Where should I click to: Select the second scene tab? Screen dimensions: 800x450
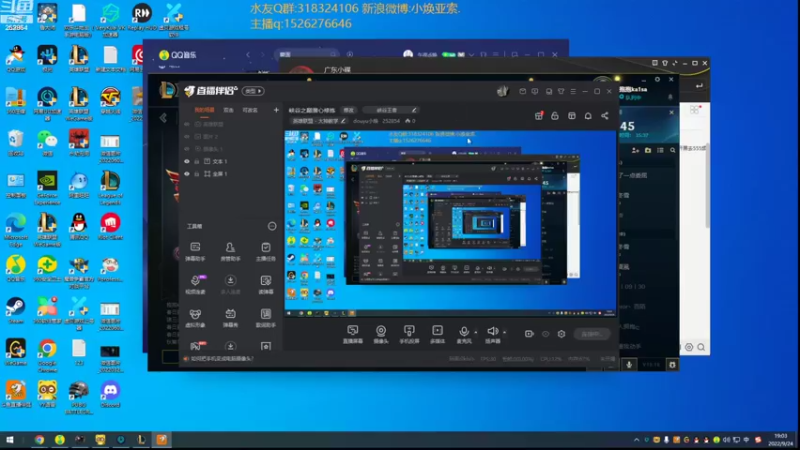coord(228,110)
